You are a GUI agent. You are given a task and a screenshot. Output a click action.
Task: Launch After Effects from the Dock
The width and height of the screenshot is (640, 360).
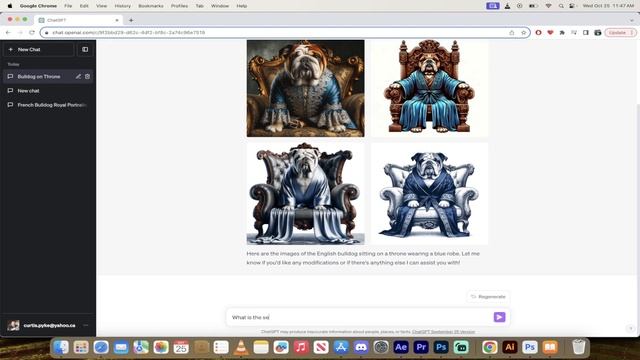point(401,347)
